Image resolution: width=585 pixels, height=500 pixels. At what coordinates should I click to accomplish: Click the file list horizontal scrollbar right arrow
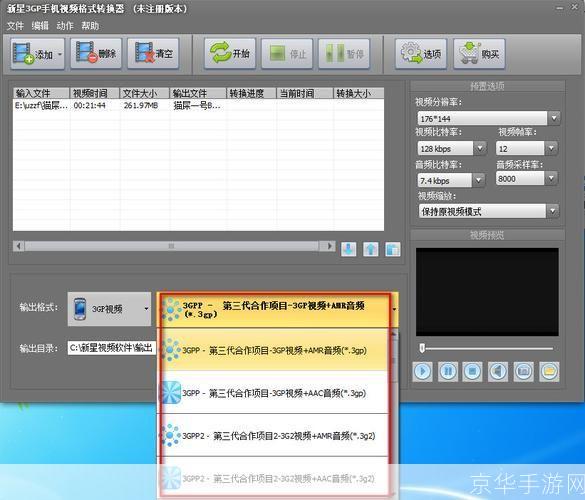tap(329, 246)
